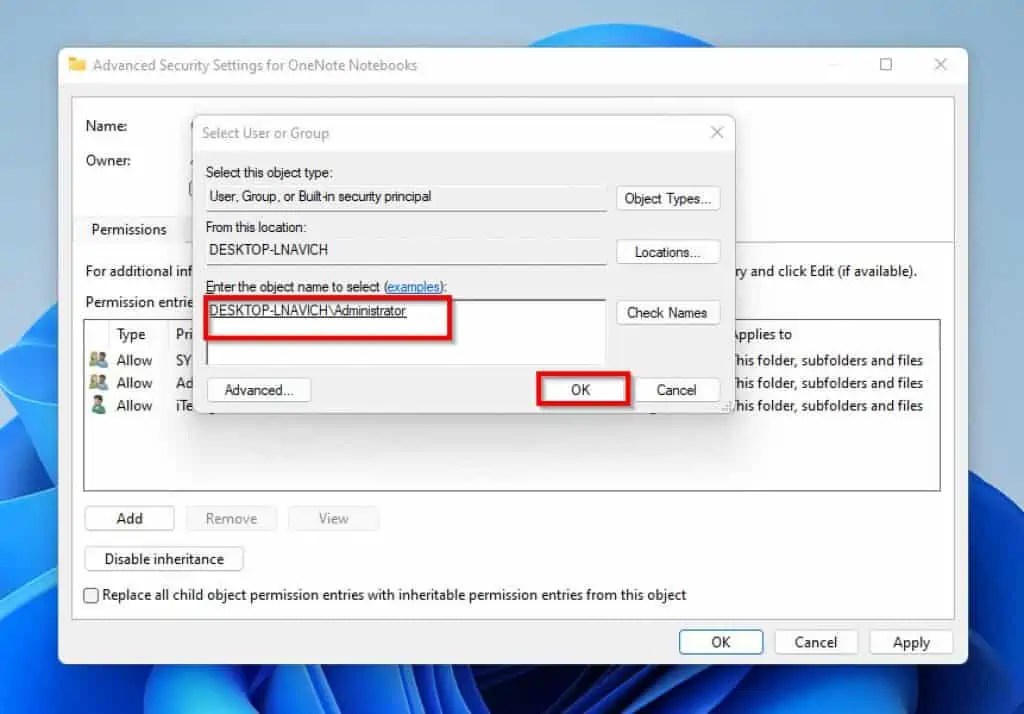1024x714 pixels.
Task: Click Check Names to verify the entered name
Action: (668, 312)
